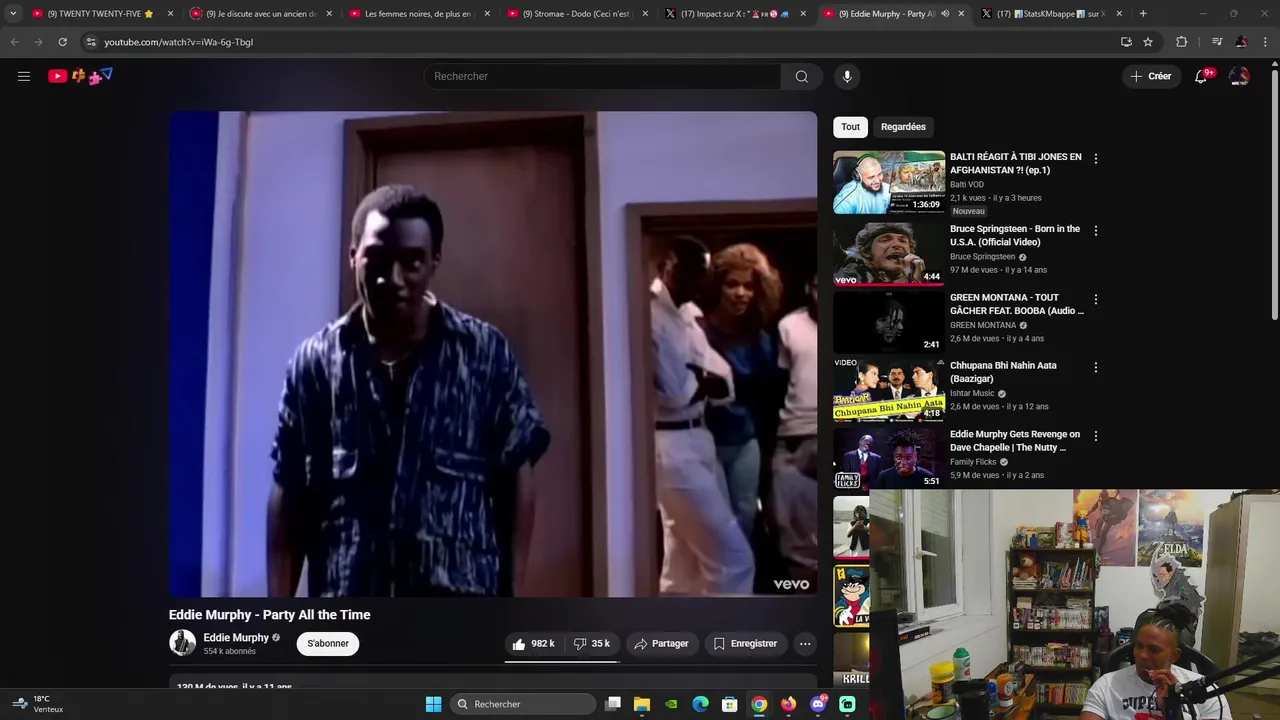Open the Bruce Springsteen video thumbnail
The height and width of the screenshot is (720, 1280).
(889, 253)
